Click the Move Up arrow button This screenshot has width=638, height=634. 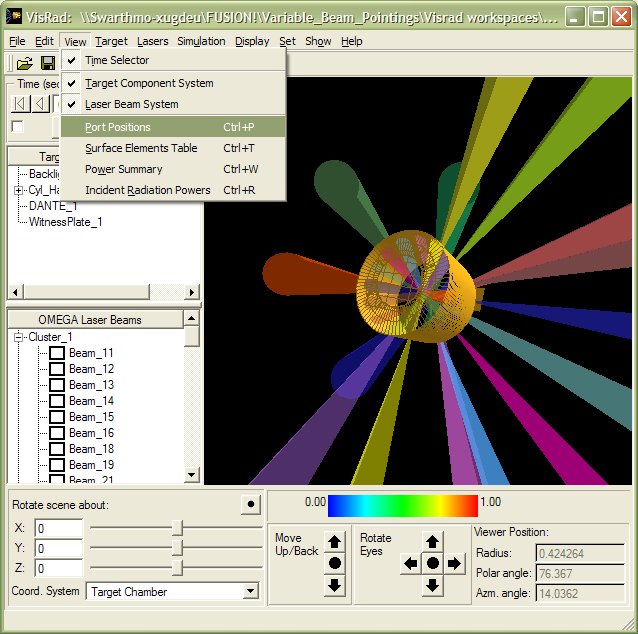[x=335, y=542]
